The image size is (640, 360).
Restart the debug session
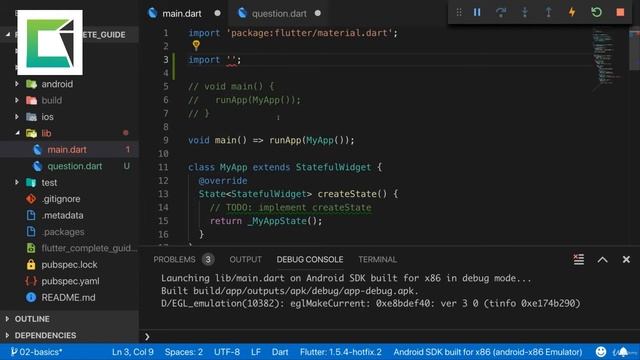(x=596, y=13)
